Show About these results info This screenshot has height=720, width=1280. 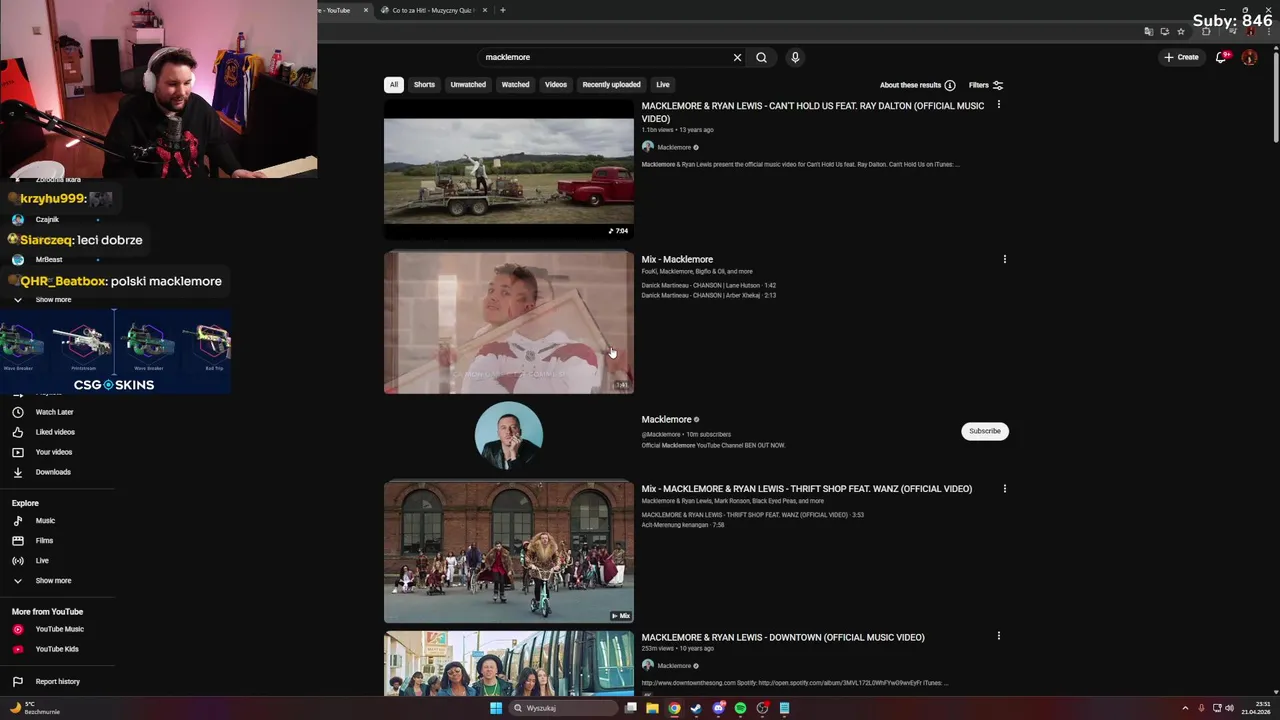[917, 85]
